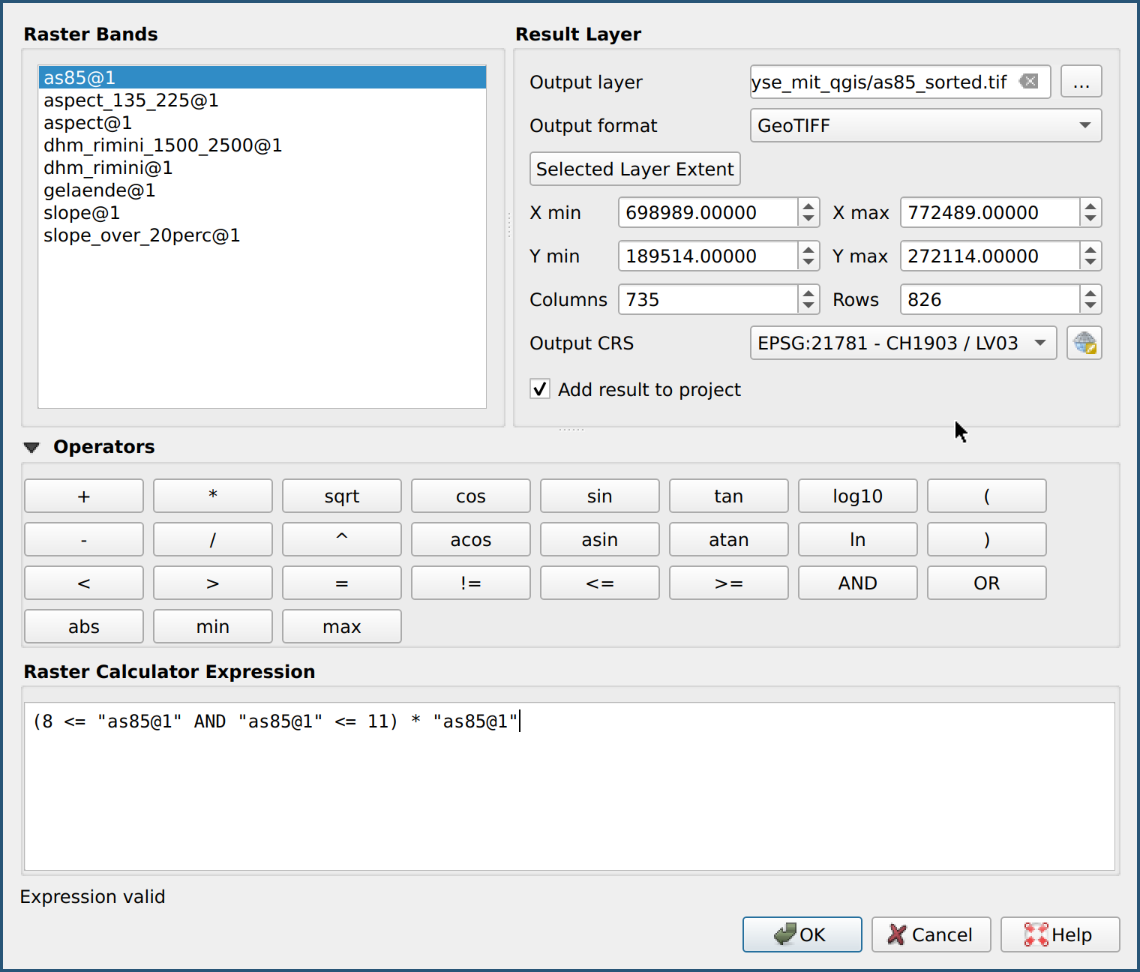Select the dhm_rimini@1 raster band
The height and width of the screenshot is (972, 1140).
pyautogui.click(x=108, y=168)
